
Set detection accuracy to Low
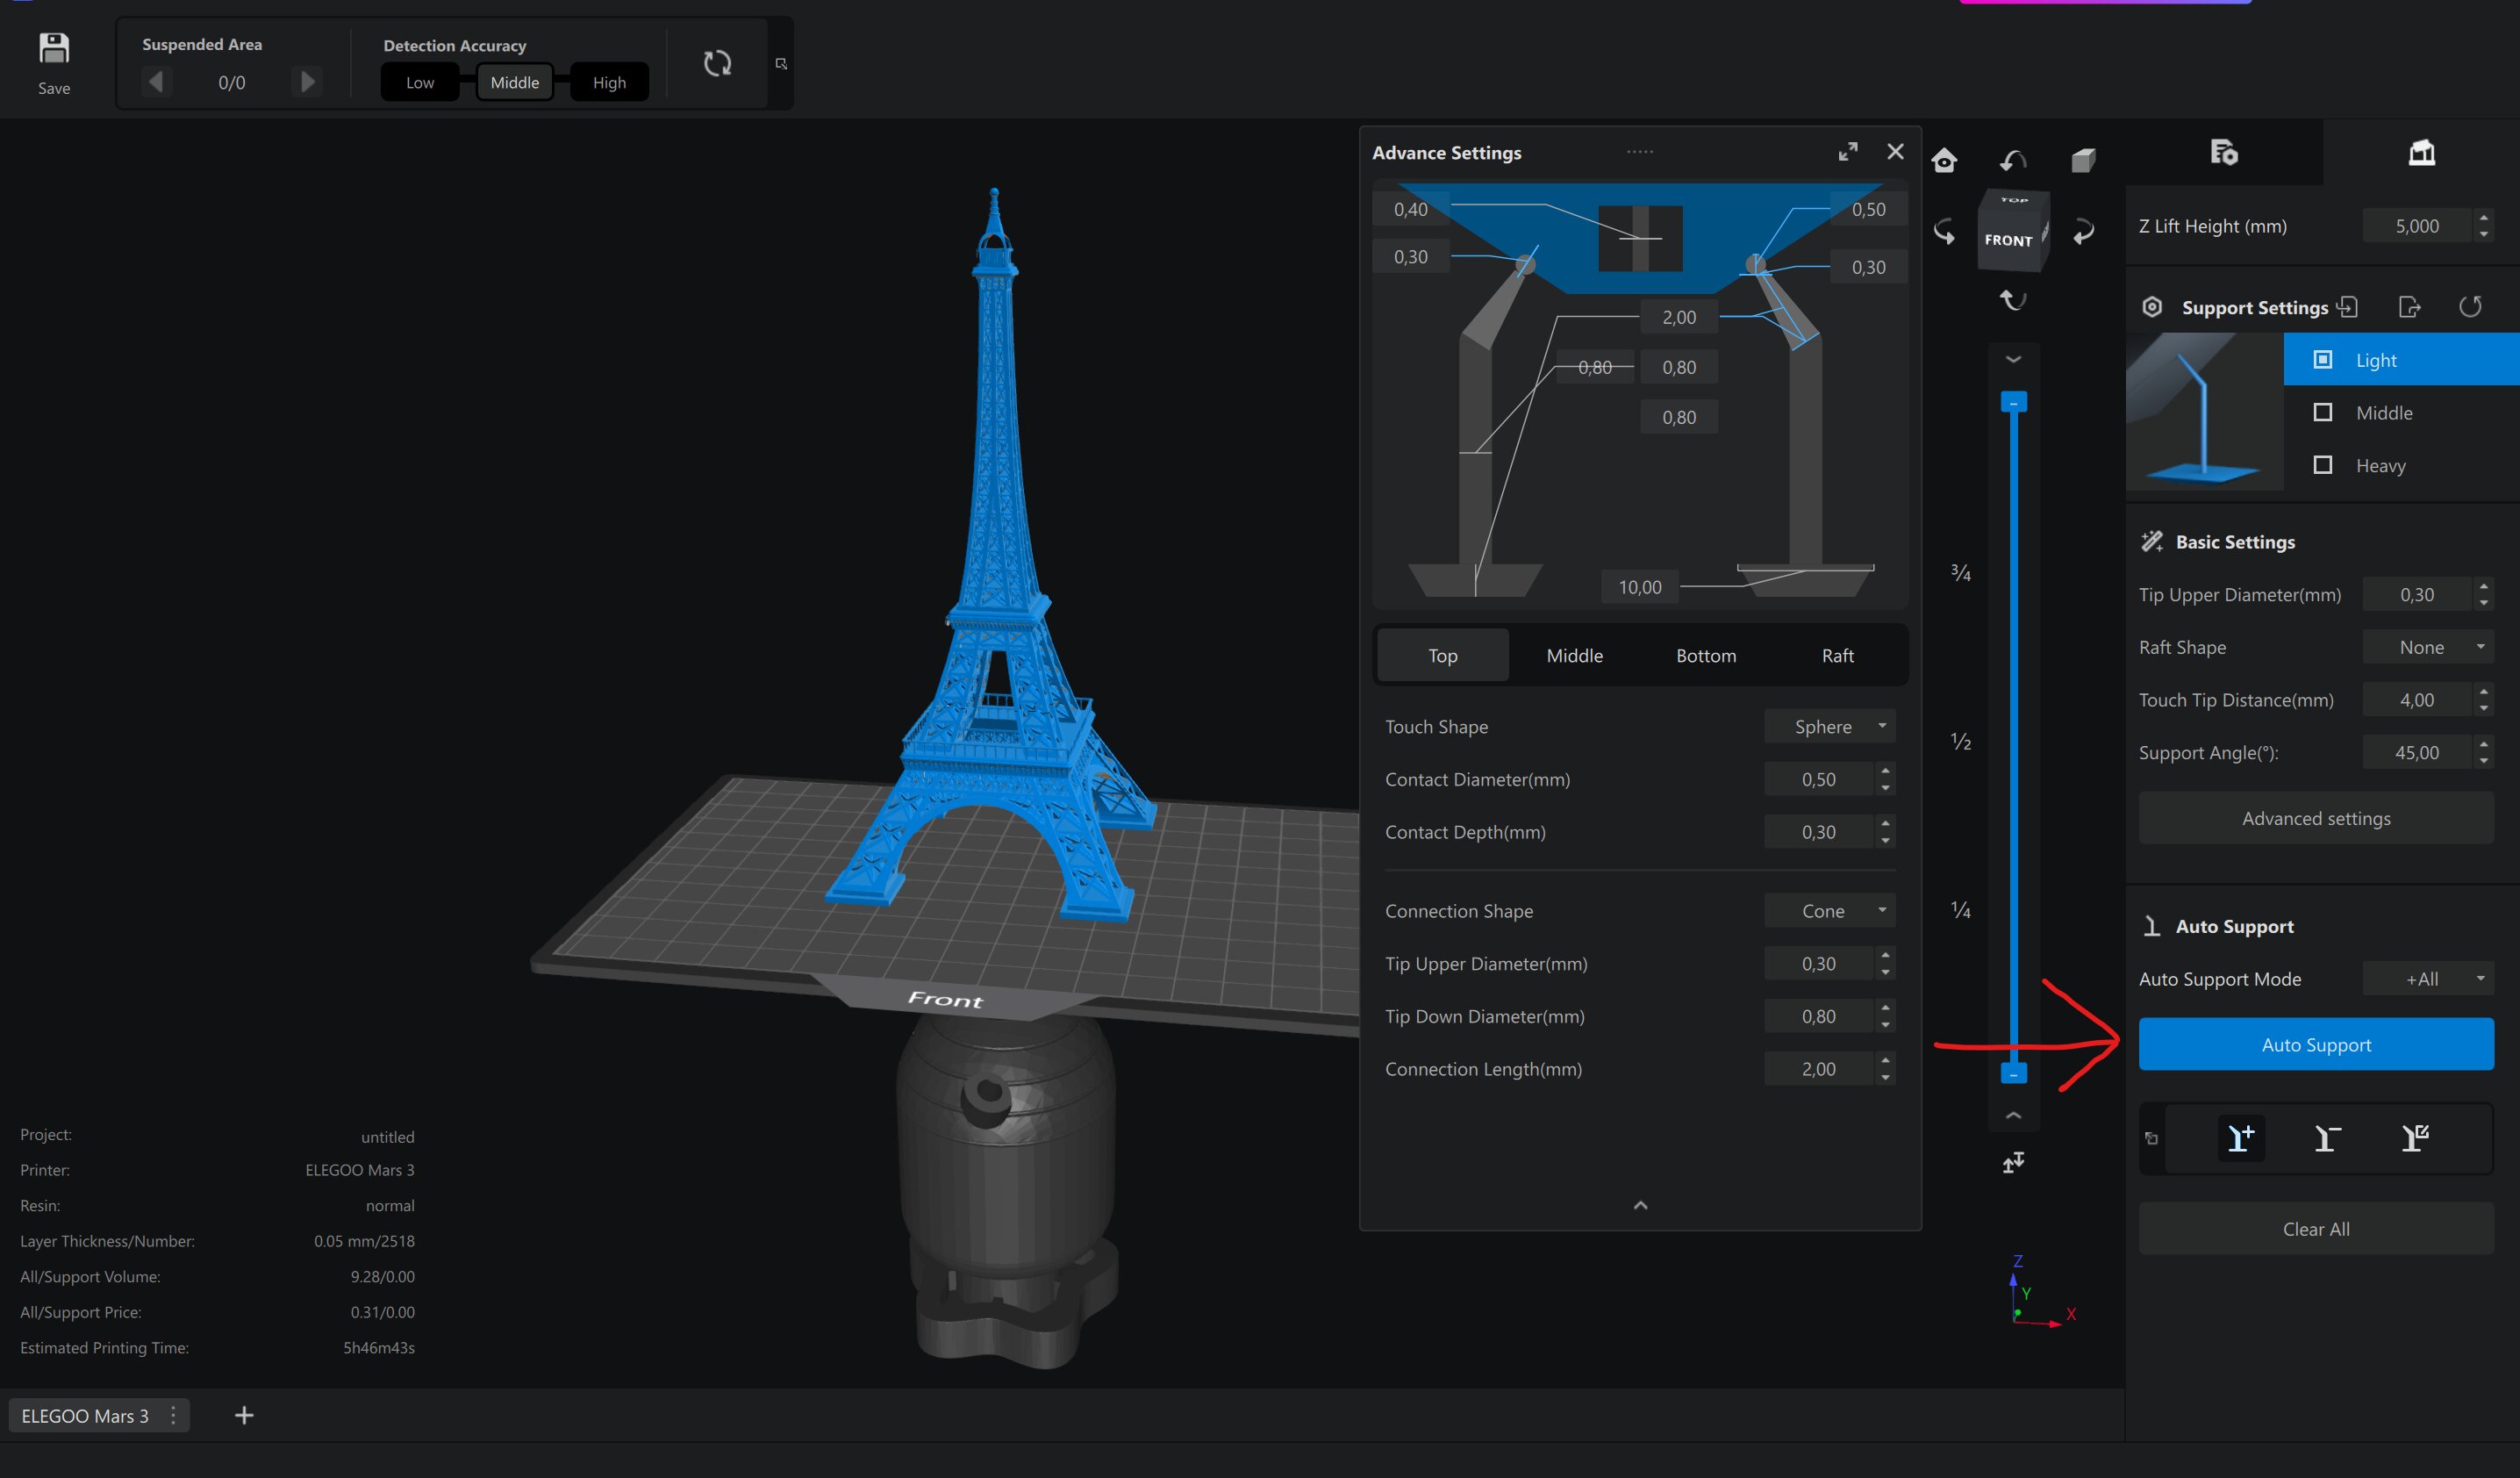point(420,82)
